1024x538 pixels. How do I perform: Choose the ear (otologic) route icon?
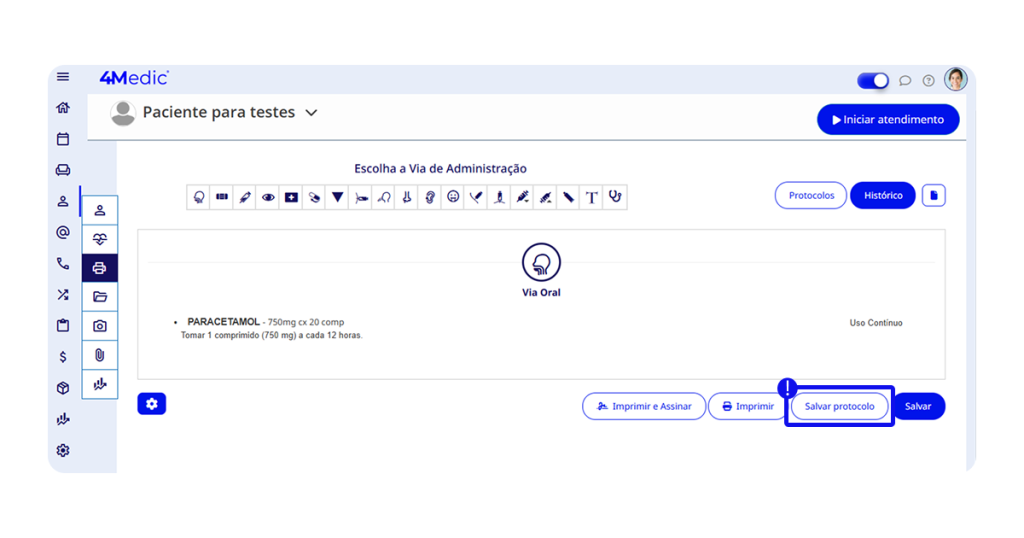click(x=430, y=197)
